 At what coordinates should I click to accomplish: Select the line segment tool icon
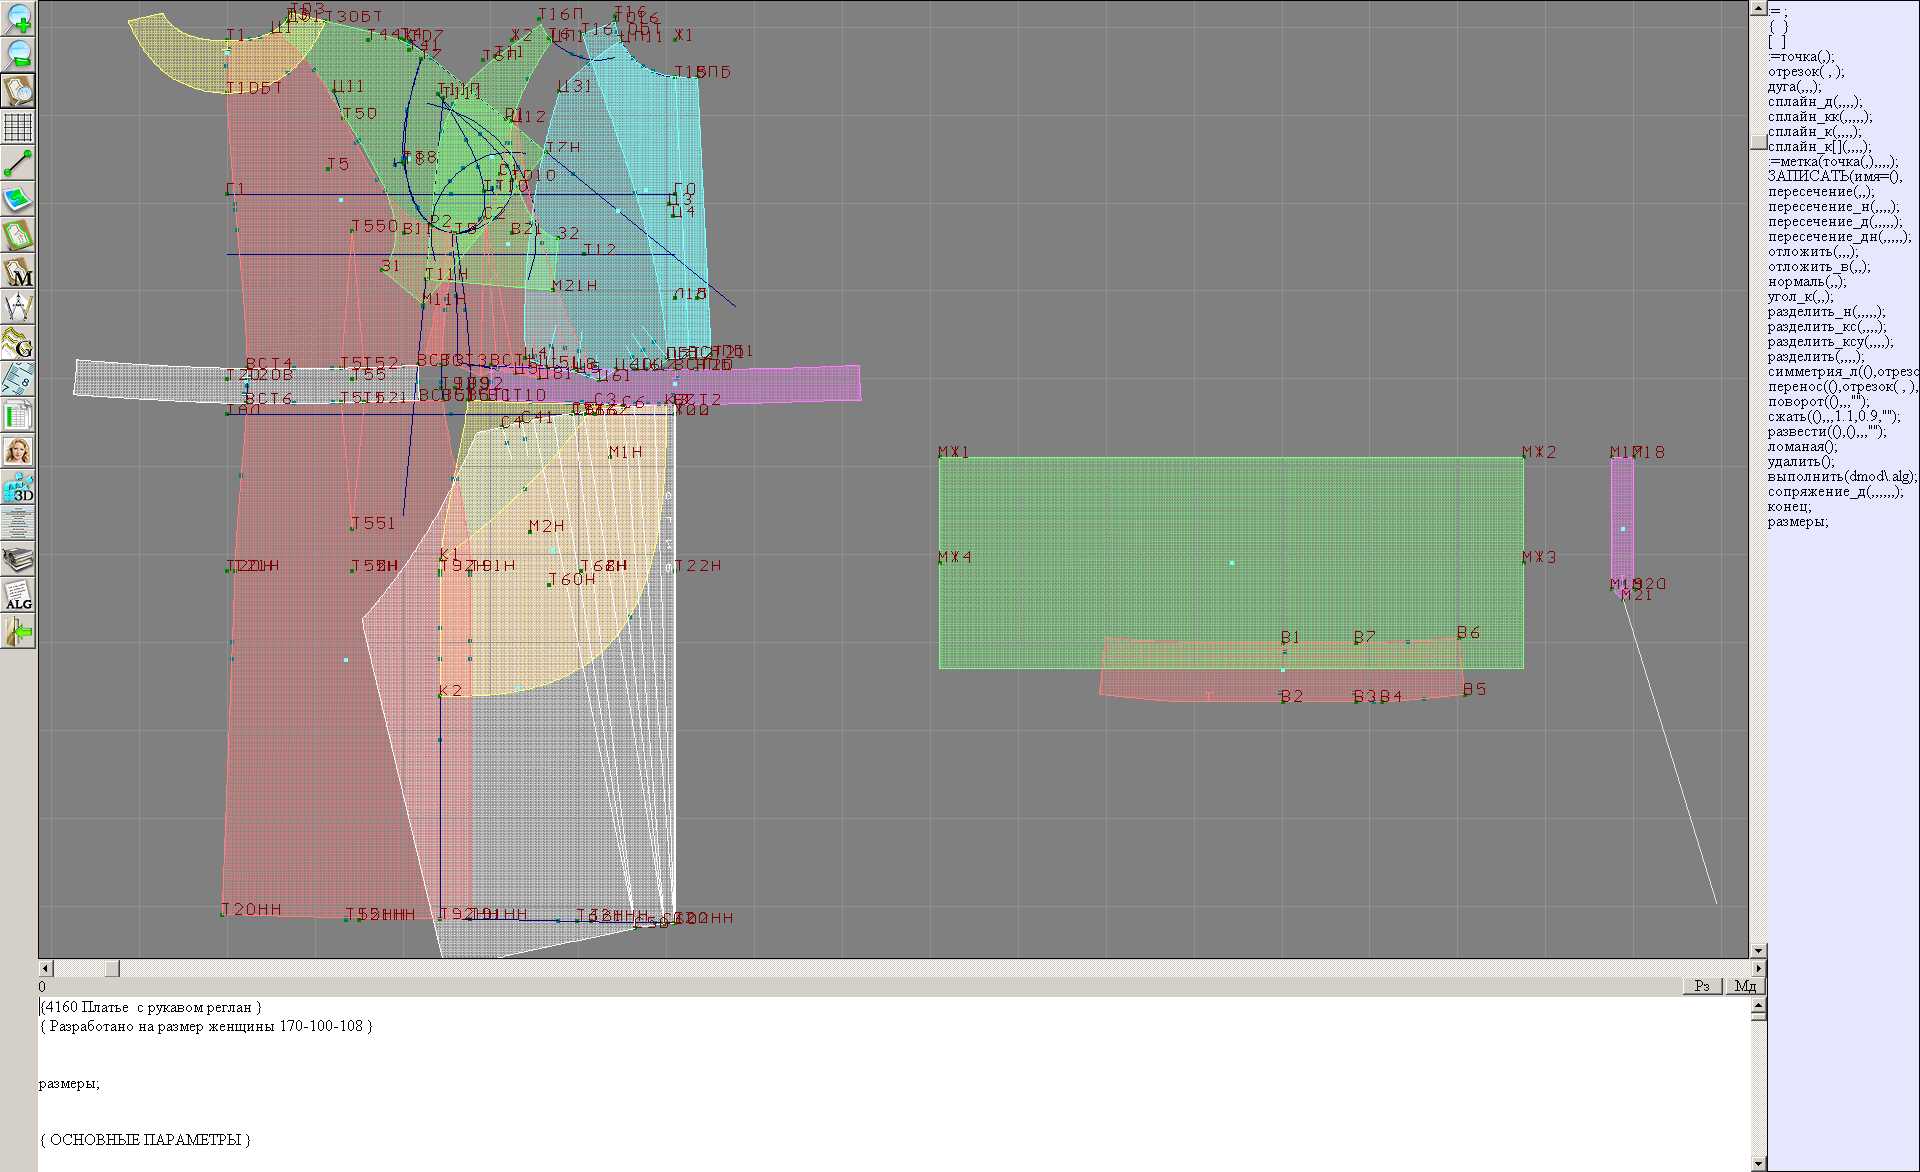click(x=18, y=163)
